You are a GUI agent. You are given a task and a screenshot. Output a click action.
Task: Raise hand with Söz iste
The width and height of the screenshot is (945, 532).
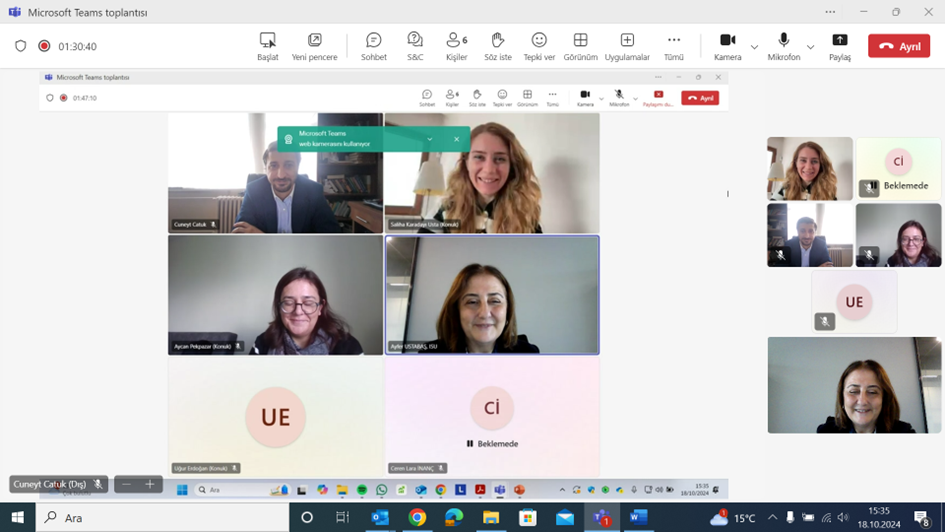click(x=497, y=45)
